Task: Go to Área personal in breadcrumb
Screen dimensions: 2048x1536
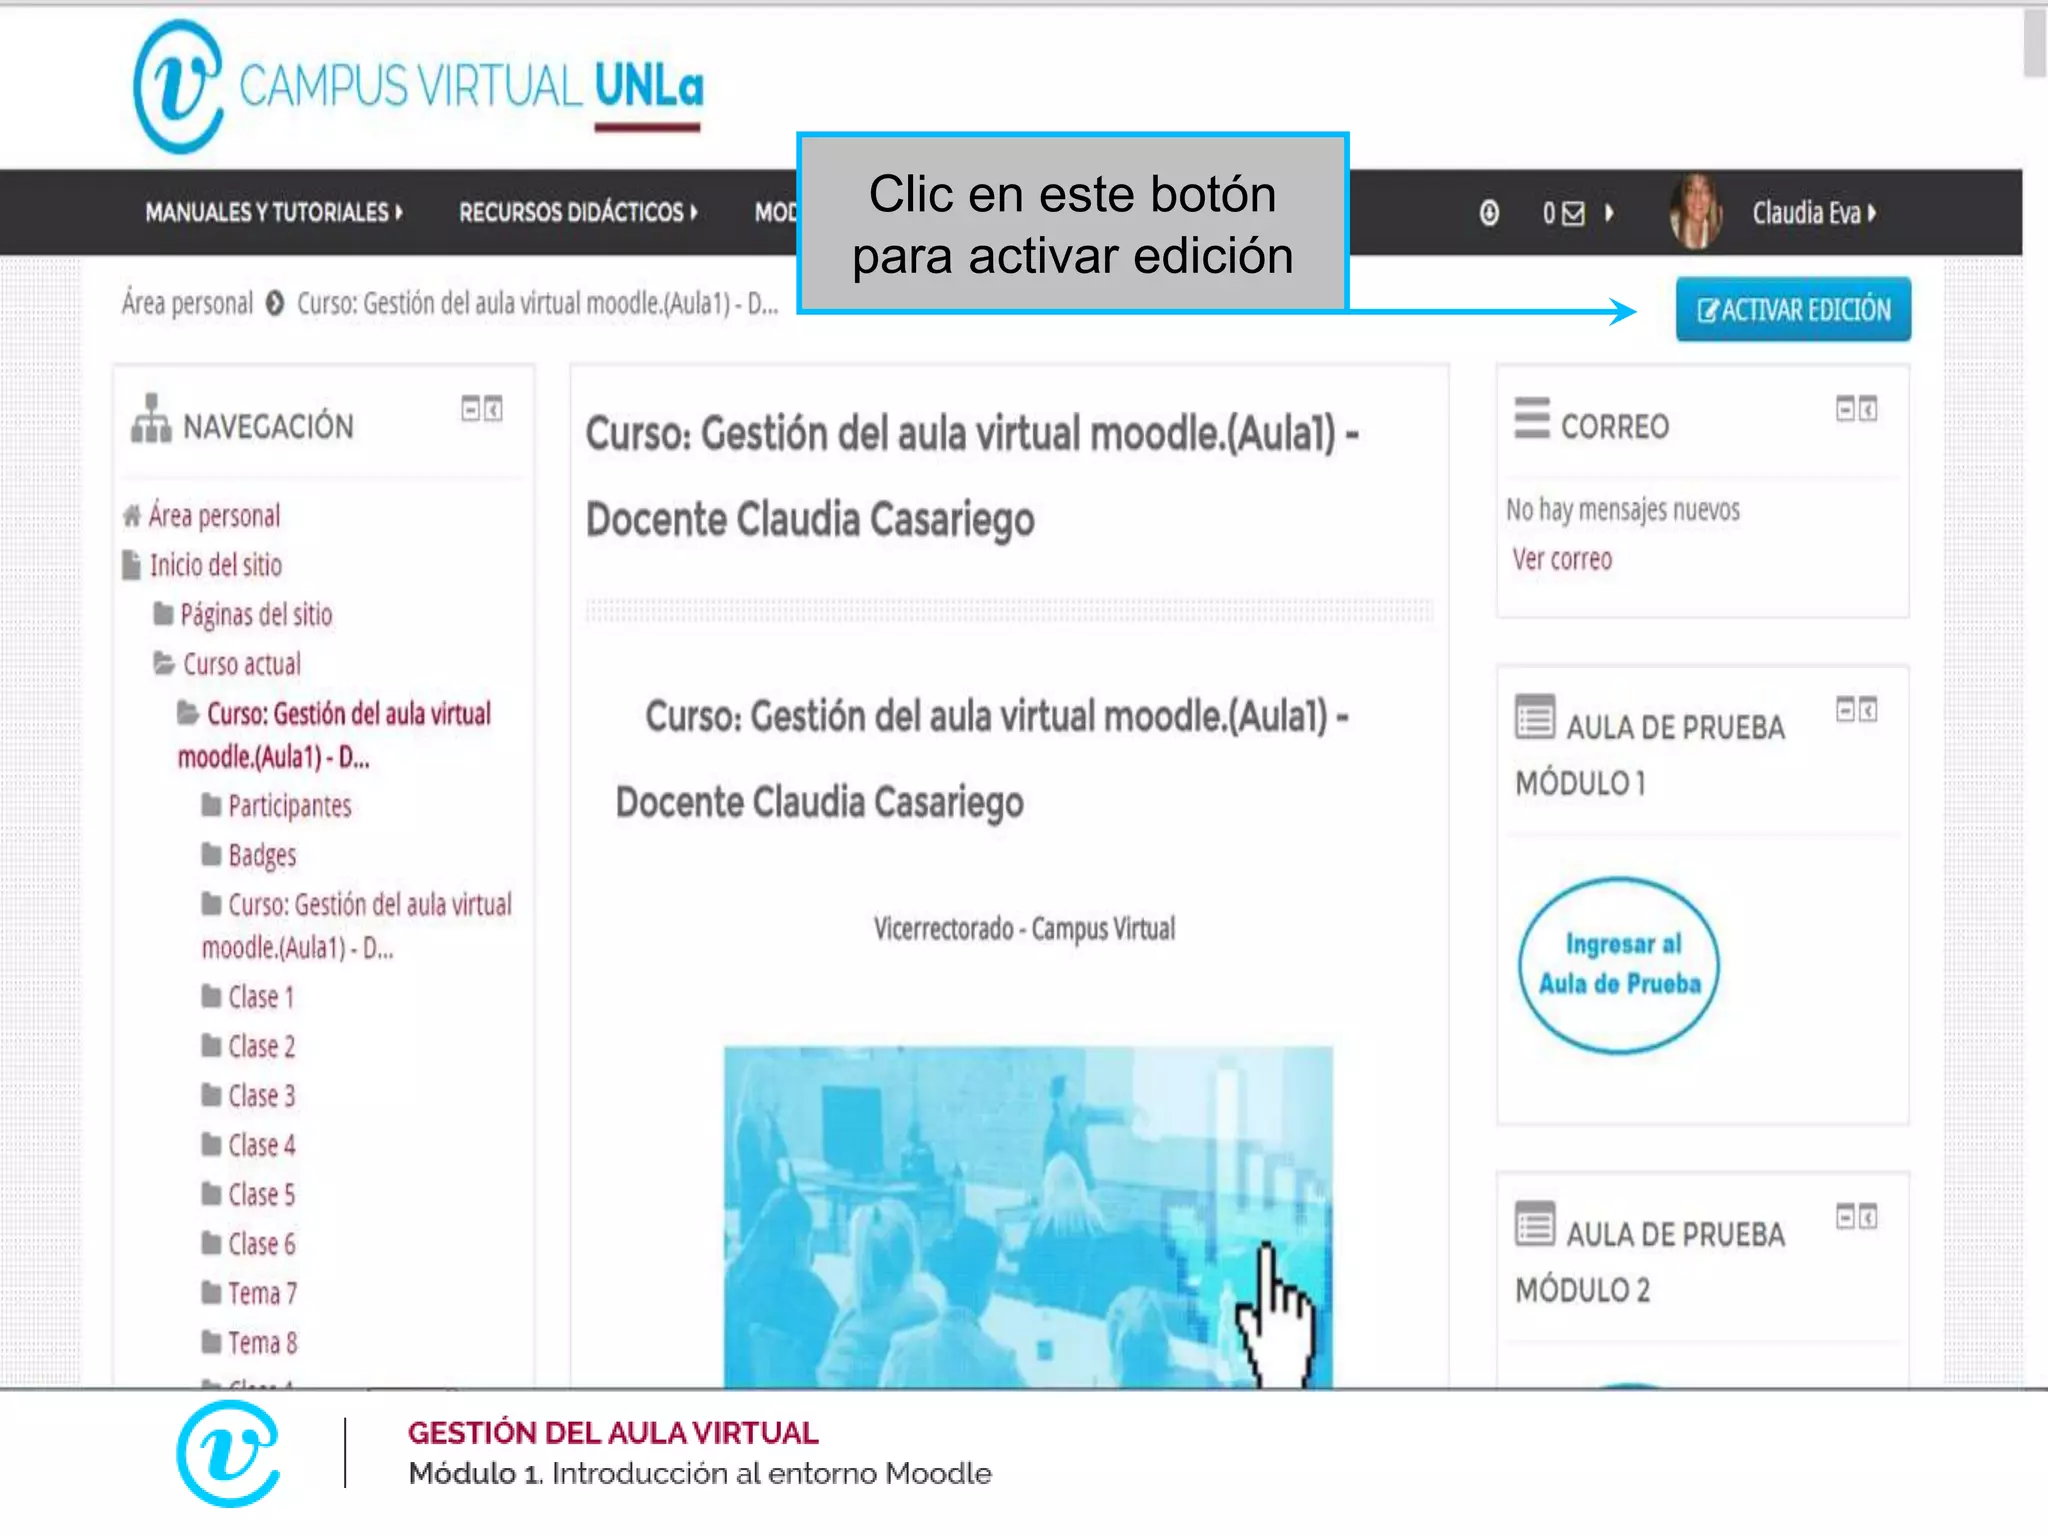Action: 187,303
